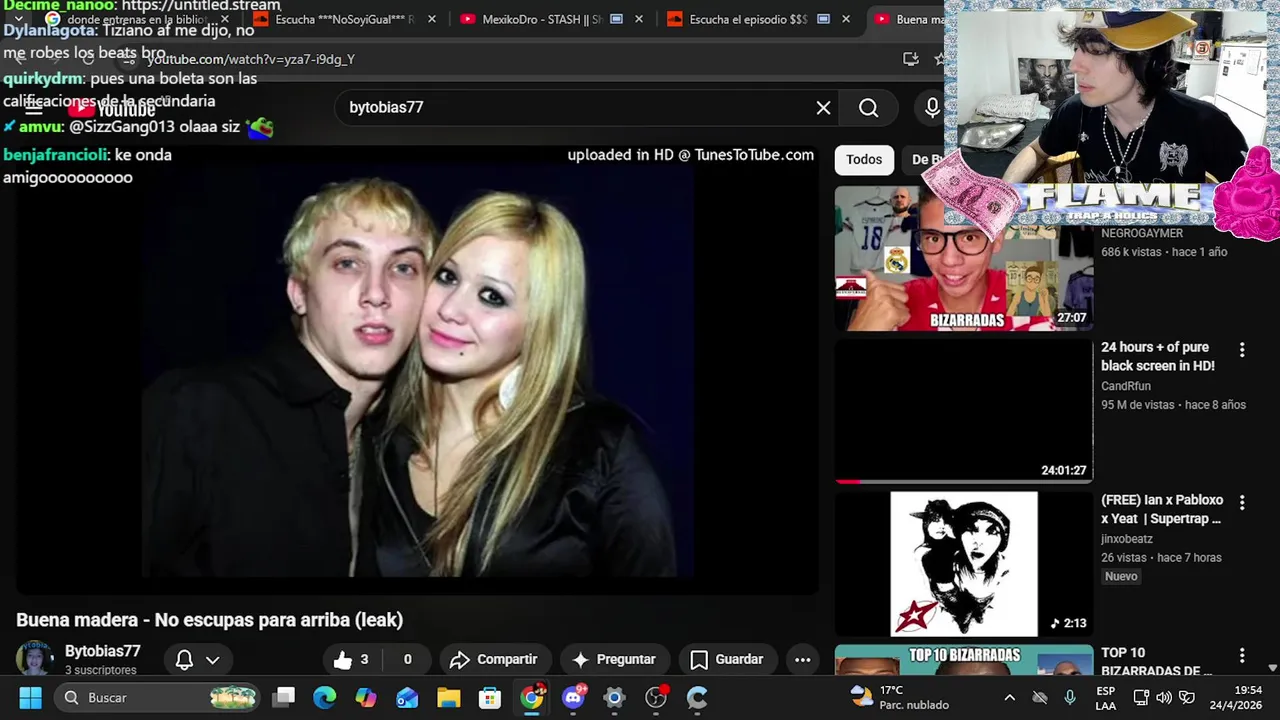The image size is (1280, 720).
Task: Open the notification bell for Bytobias77
Action: [184, 660]
